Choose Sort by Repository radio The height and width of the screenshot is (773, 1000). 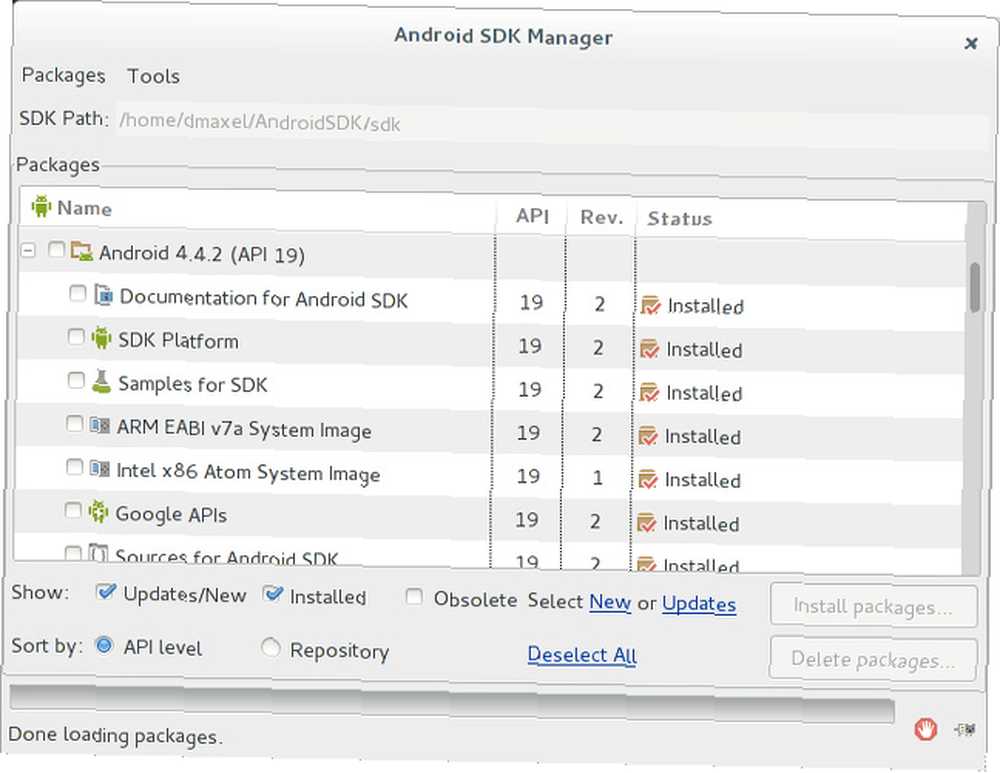270,648
